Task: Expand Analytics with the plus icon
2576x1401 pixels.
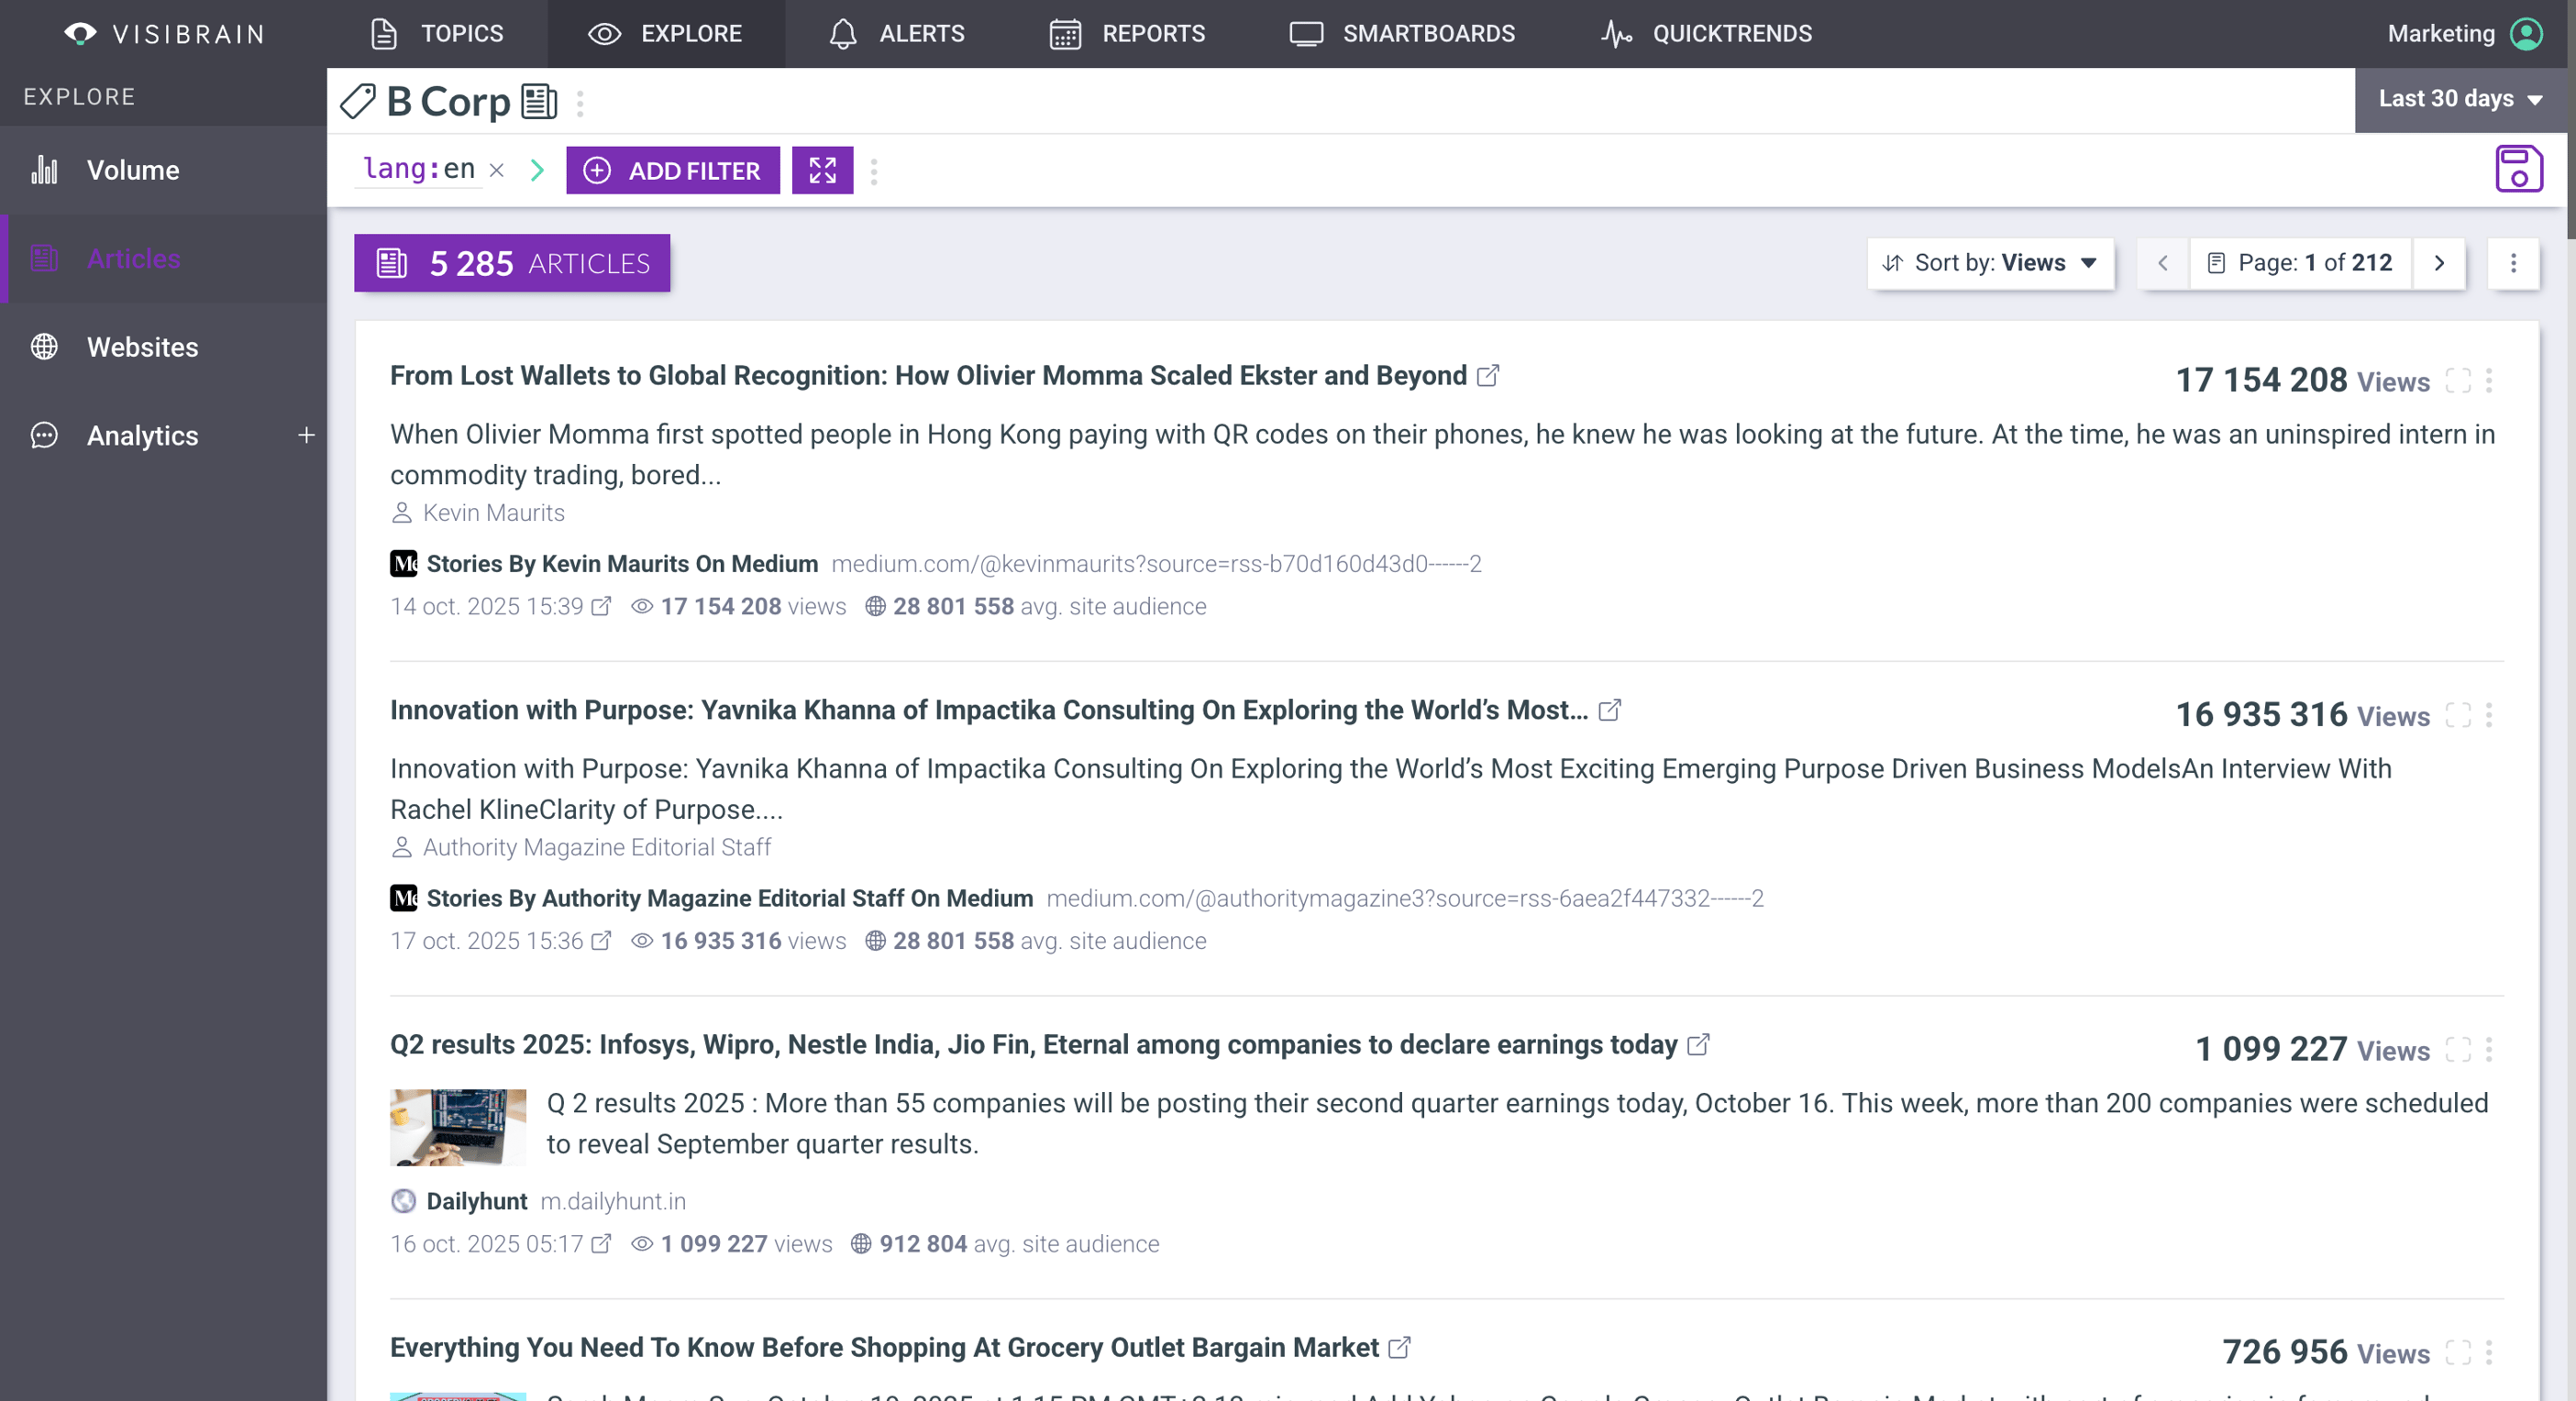Action: (x=306, y=435)
